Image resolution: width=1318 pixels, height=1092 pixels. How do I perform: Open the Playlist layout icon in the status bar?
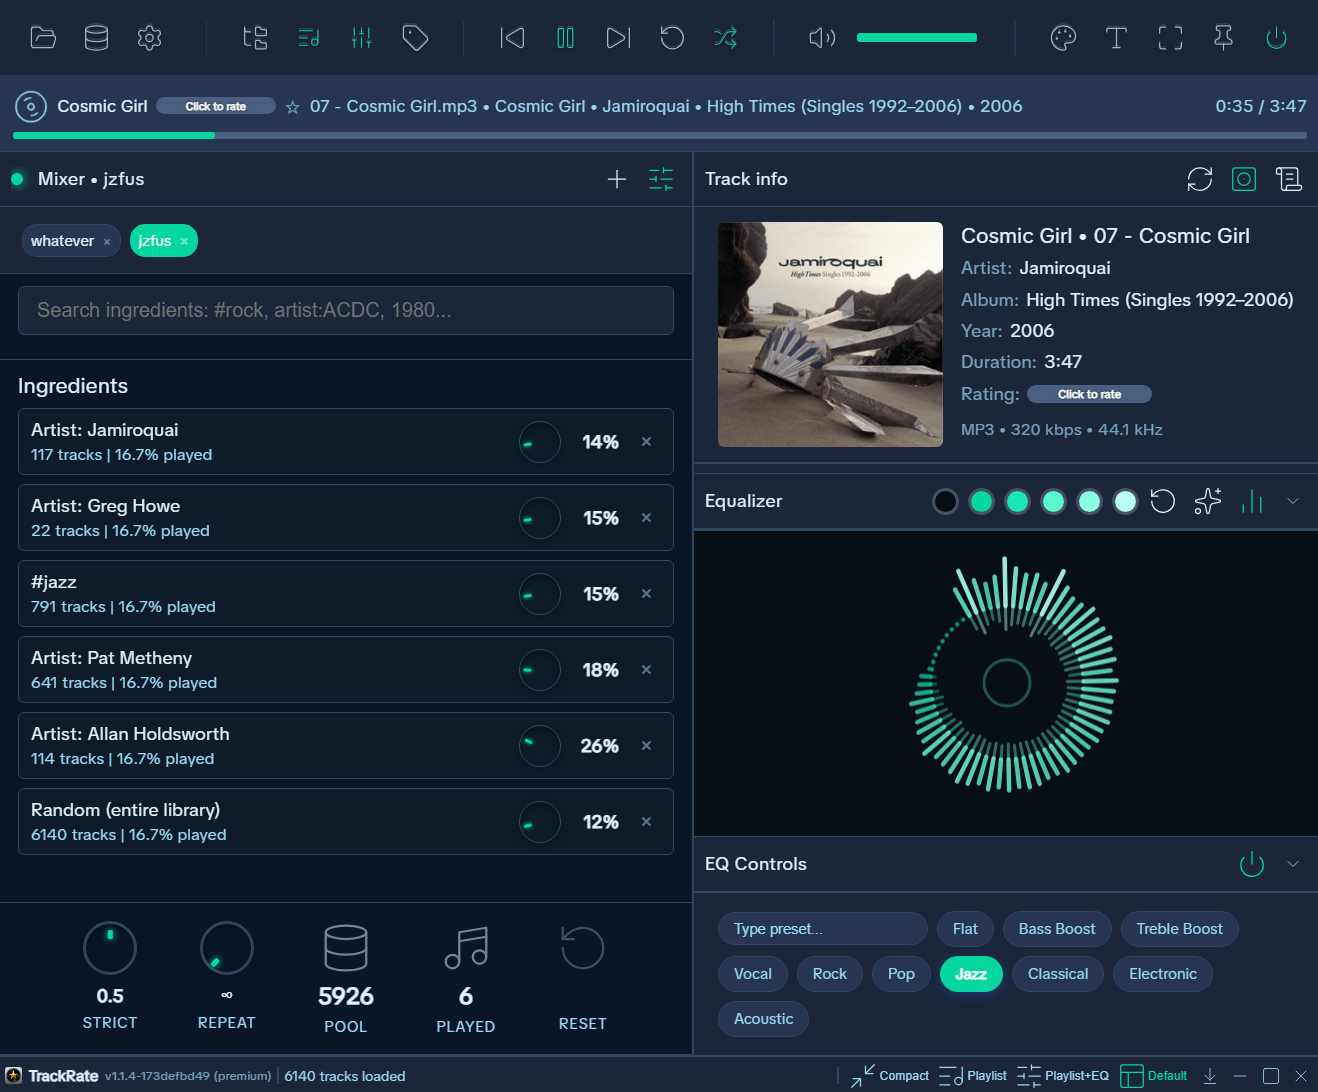[x=975, y=1076]
